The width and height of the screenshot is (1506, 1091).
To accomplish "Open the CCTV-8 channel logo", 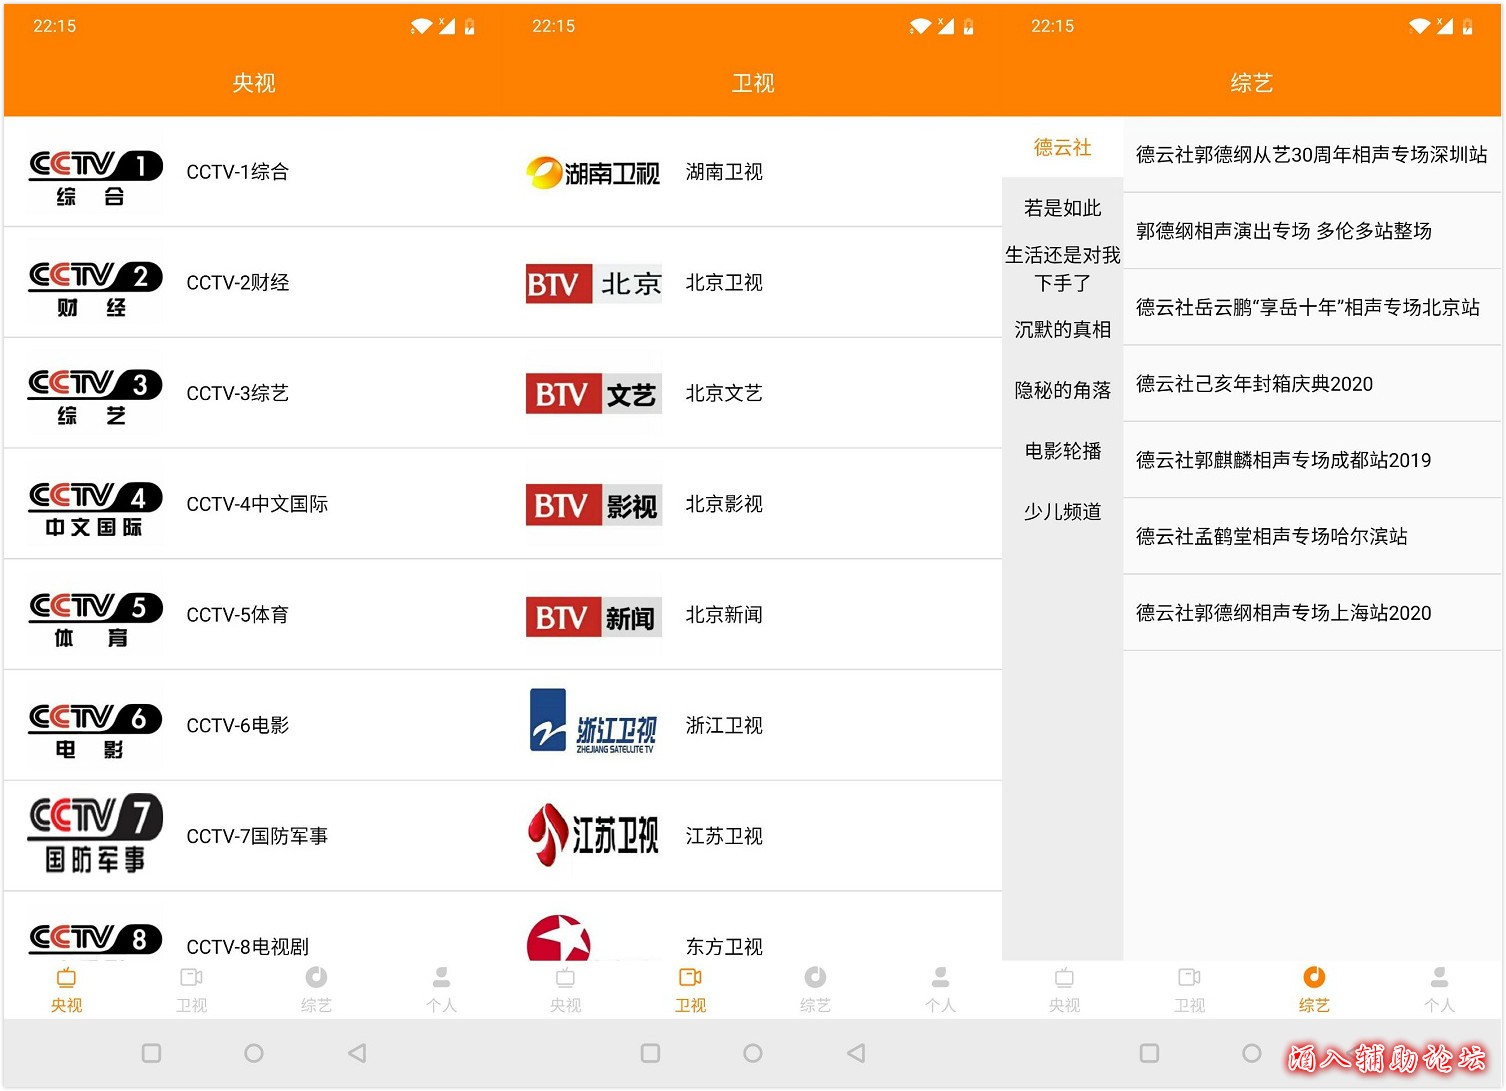I will tap(95, 941).
